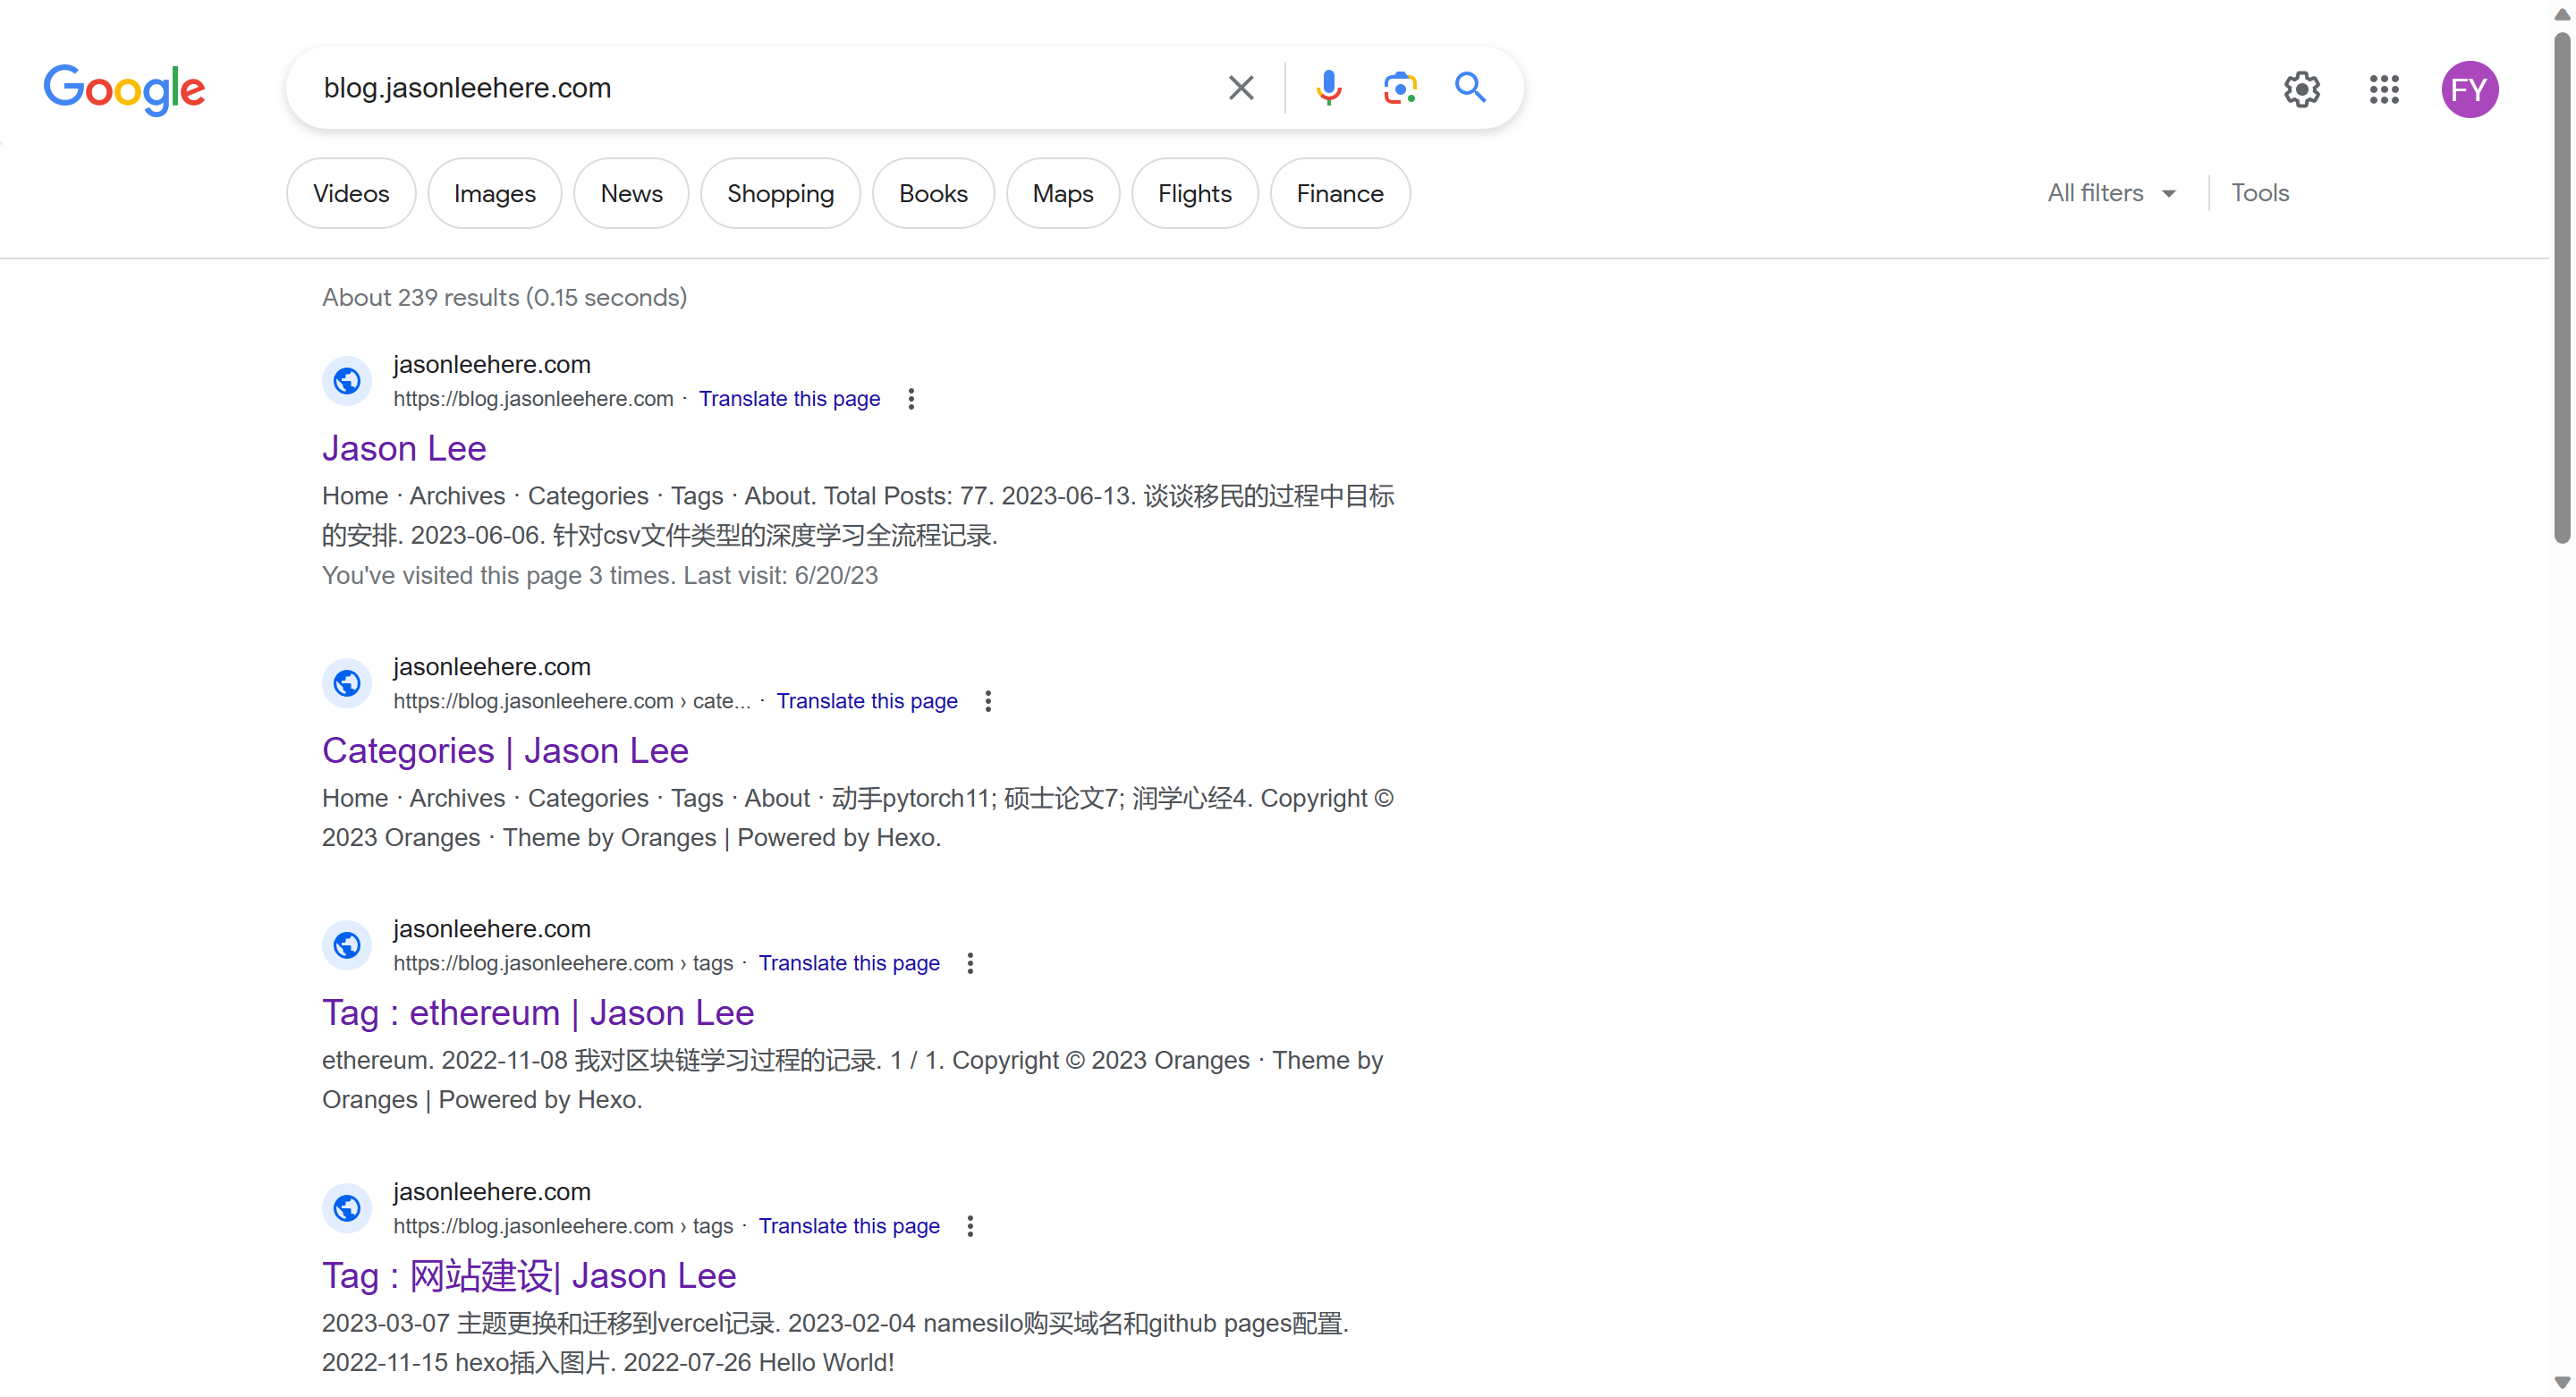Translate the Tag 网站建设 result page

(x=848, y=1226)
